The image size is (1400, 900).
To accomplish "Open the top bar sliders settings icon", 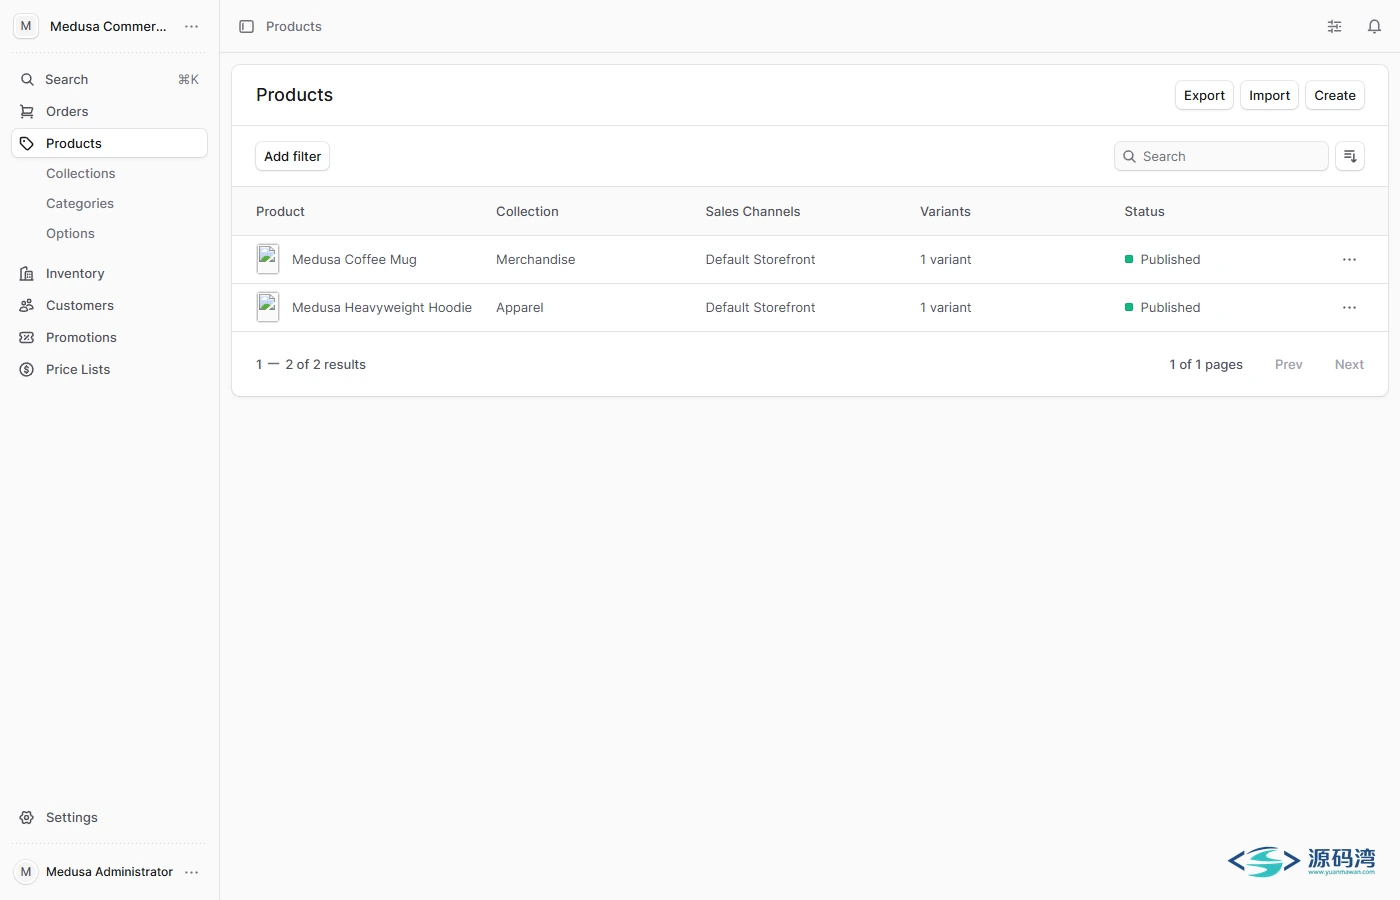I will (x=1334, y=27).
